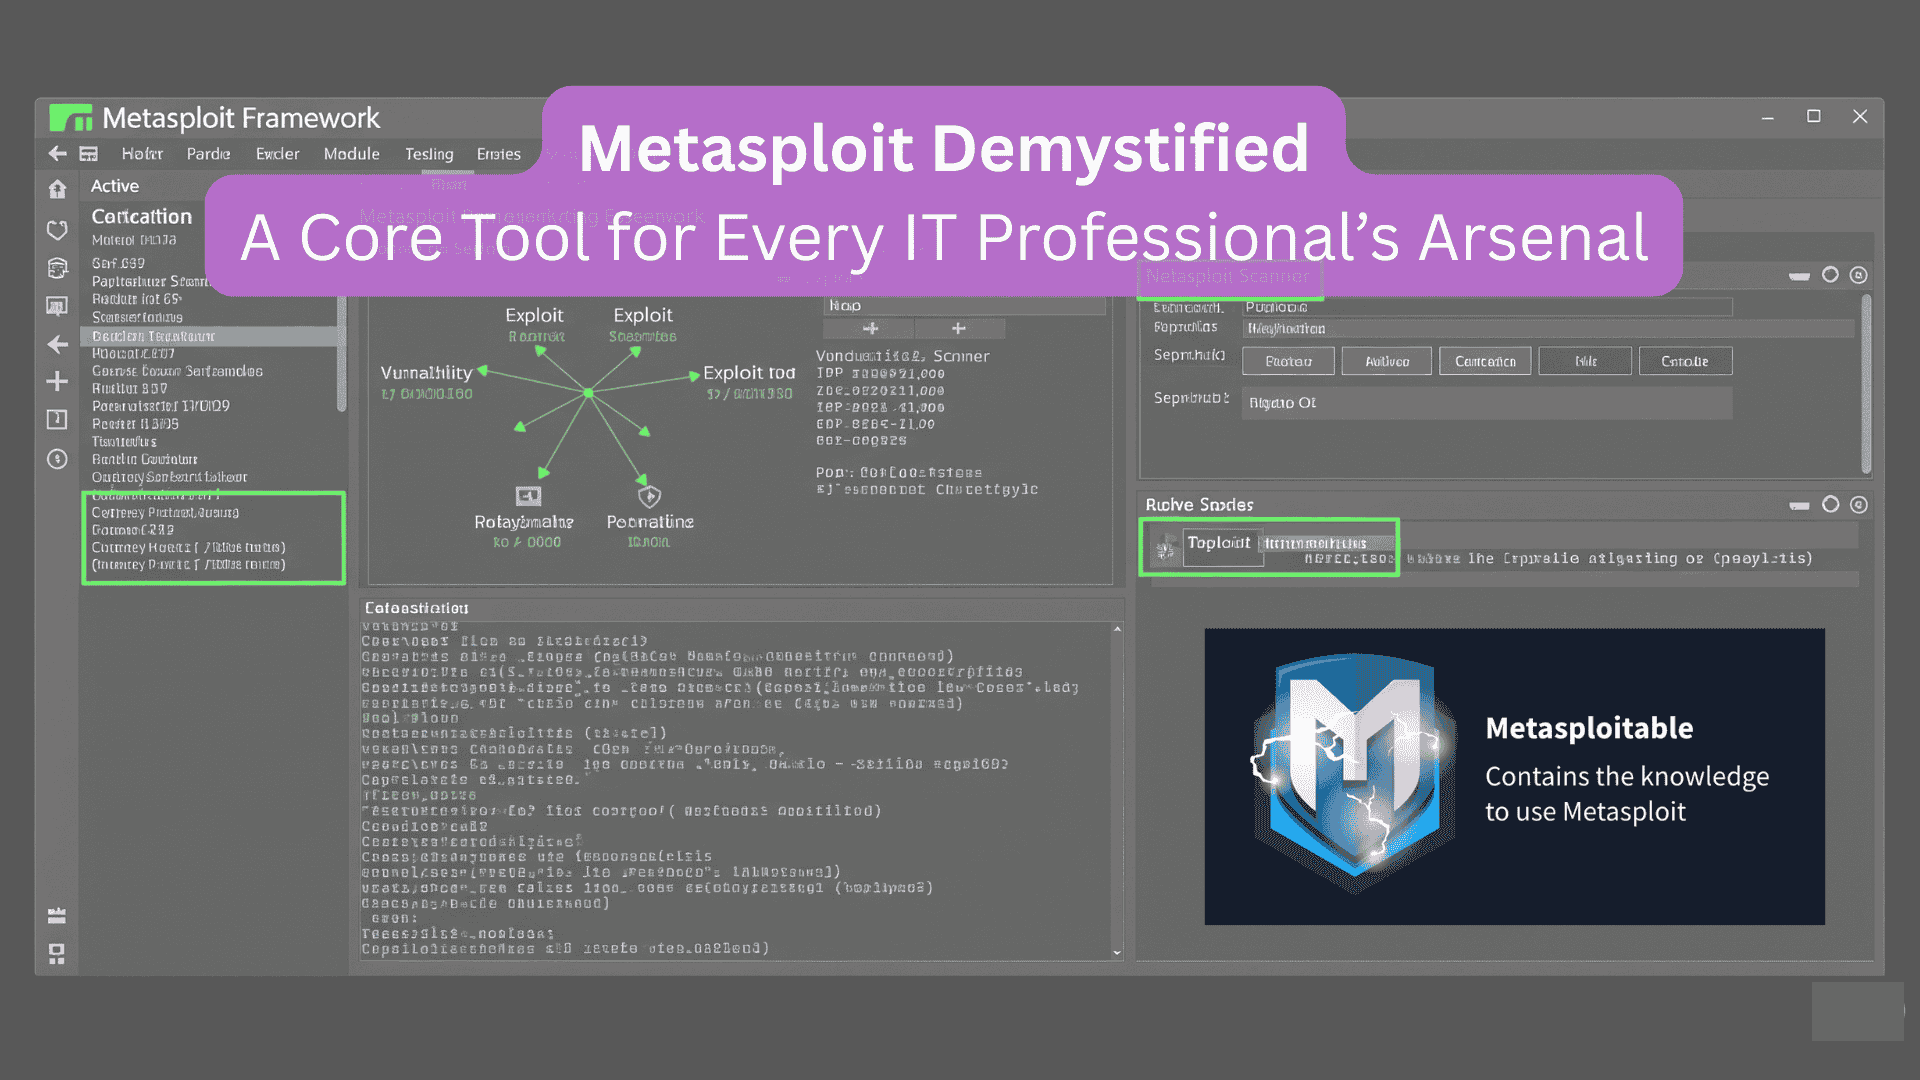The height and width of the screenshot is (1080, 1920).
Task: Click the left module list scrollbar
Action: tap(341, 355)
